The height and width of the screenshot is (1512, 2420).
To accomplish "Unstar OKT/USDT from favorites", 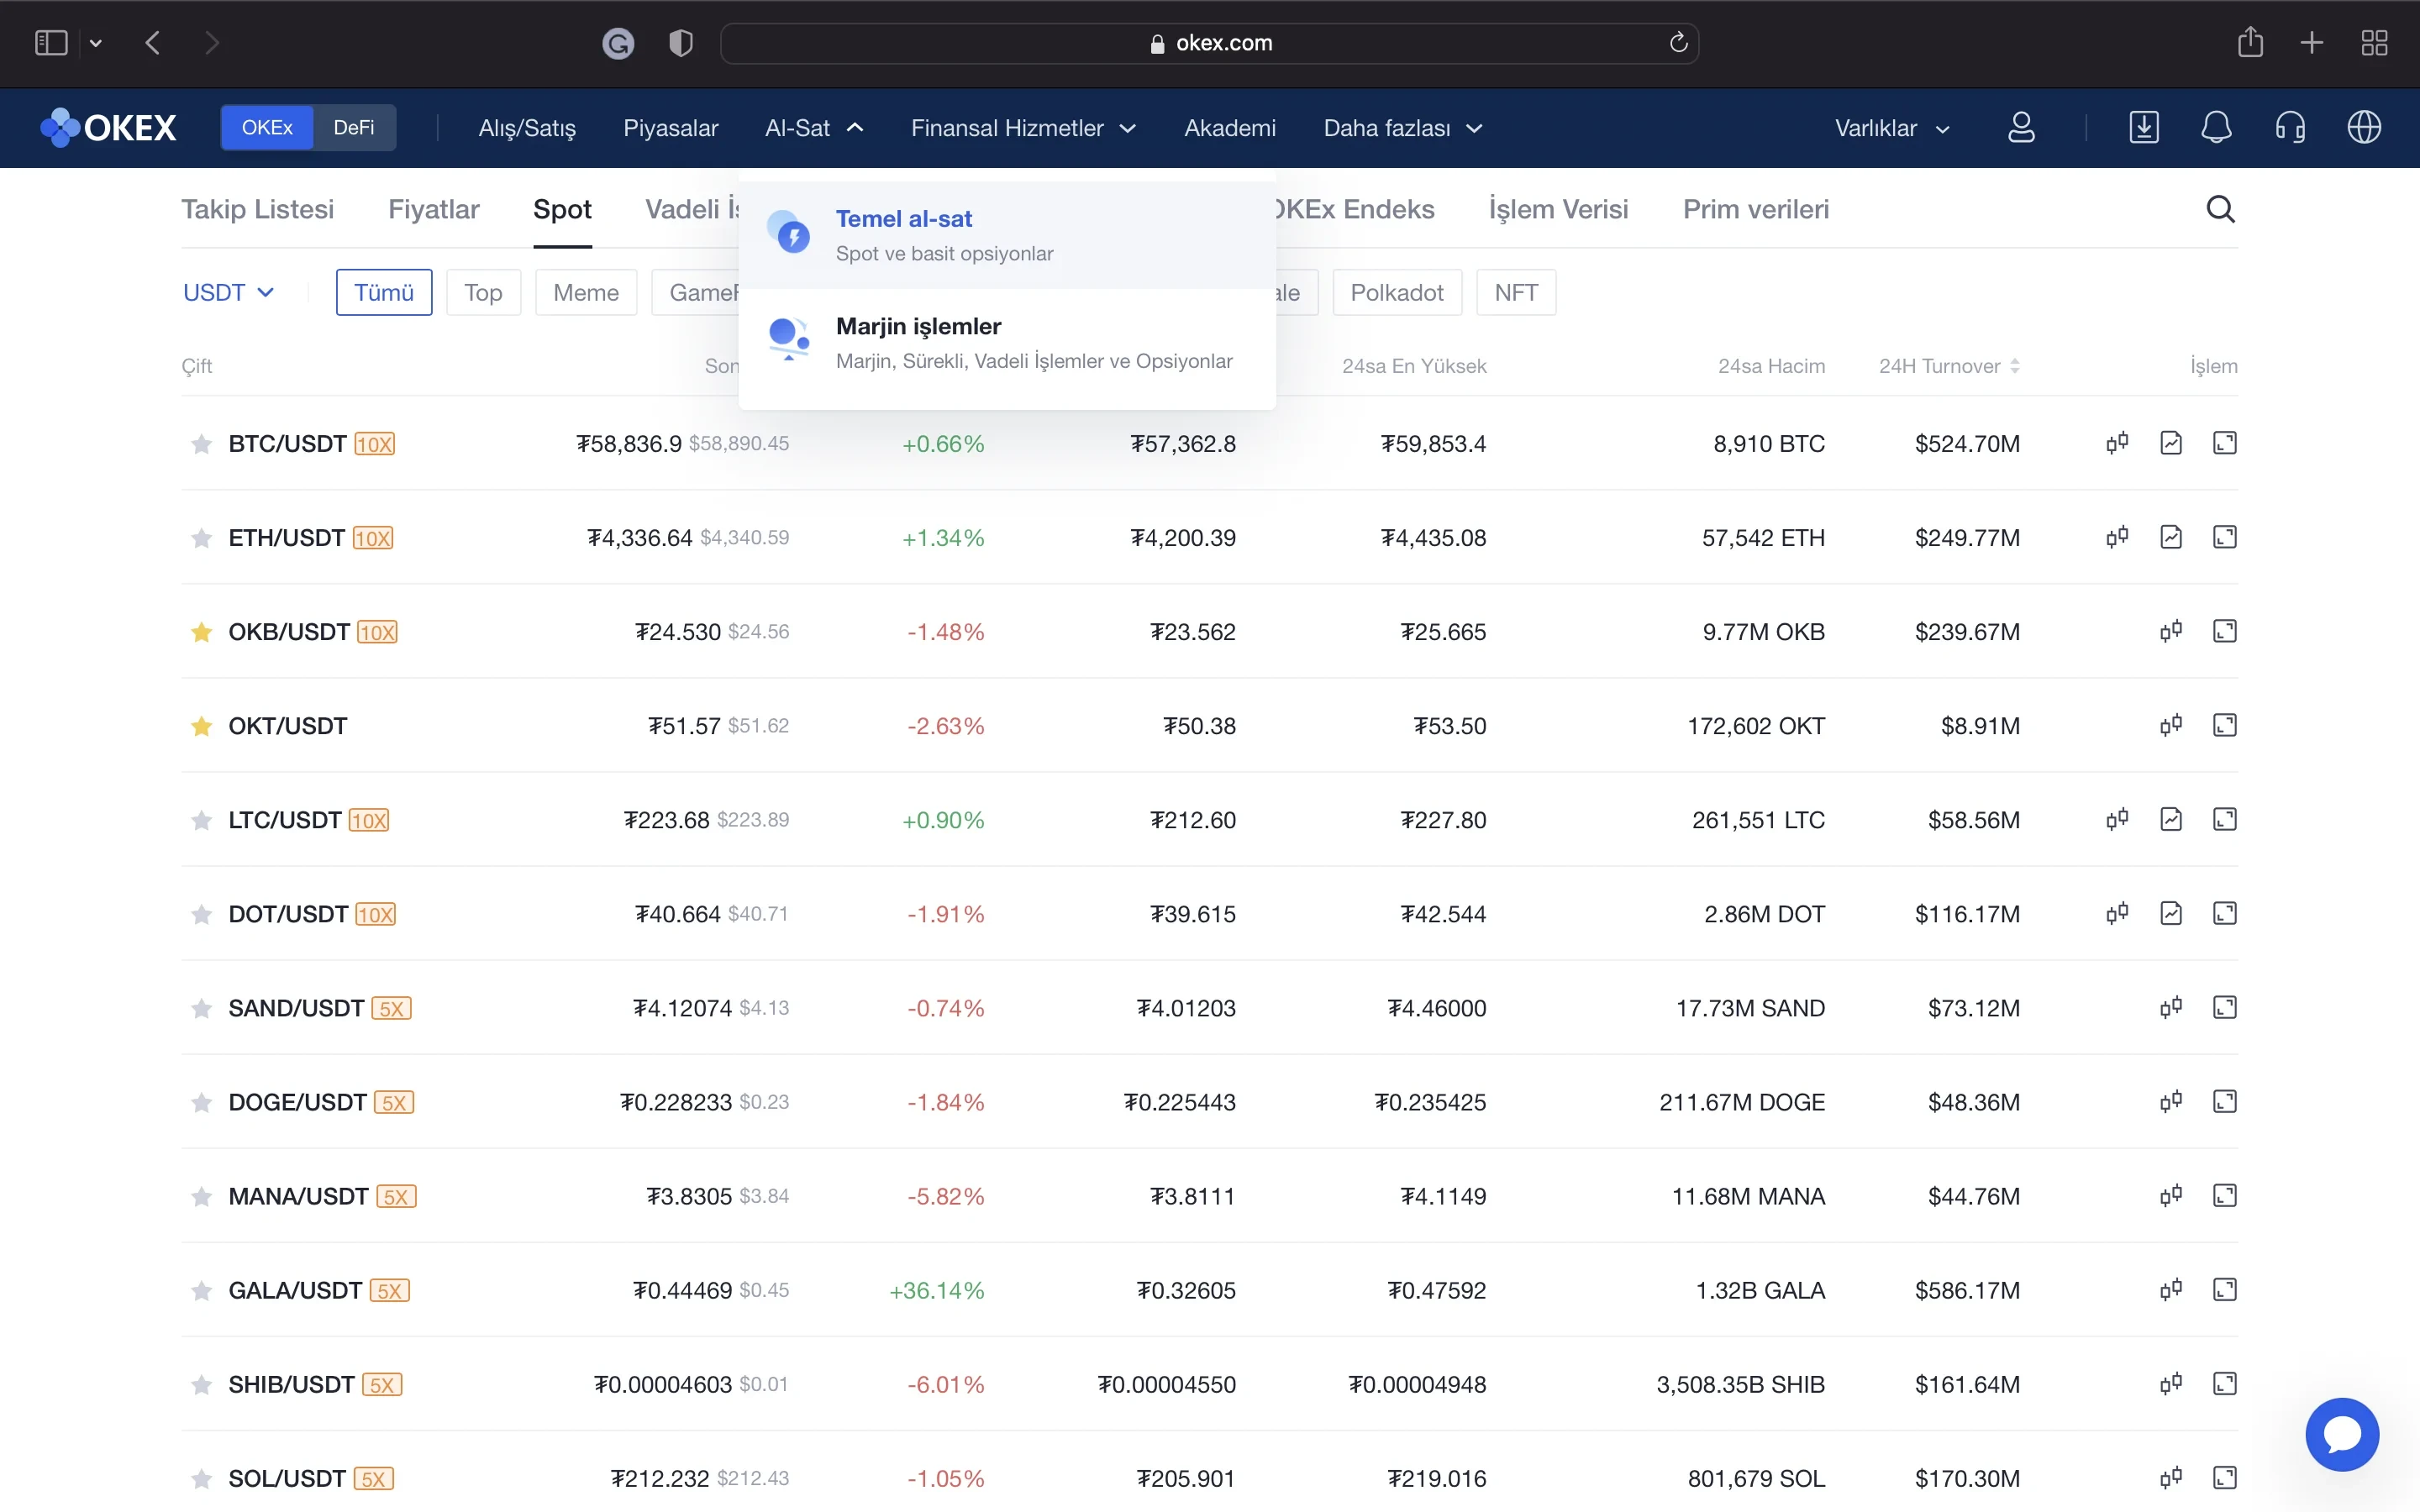I will pyautogui.click(x=201, y=726).
